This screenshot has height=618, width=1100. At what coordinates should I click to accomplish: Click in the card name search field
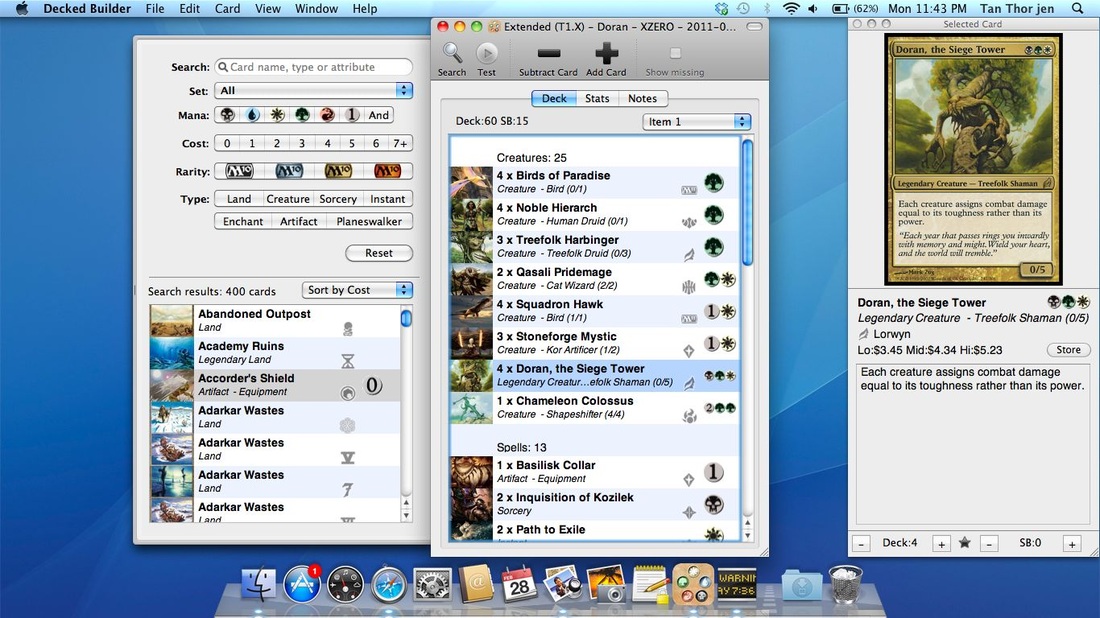(x=314, y=67)
